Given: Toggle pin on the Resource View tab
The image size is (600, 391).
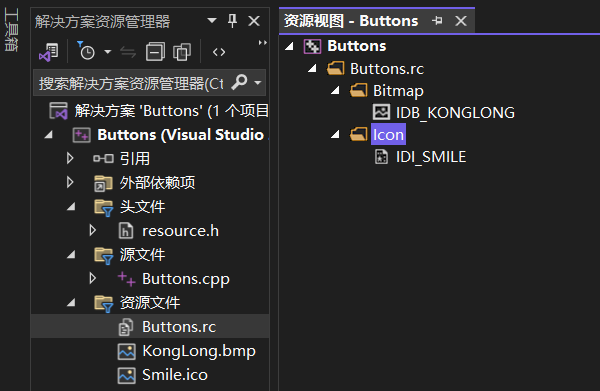Looking at the screenshot, I should (437, 21).
